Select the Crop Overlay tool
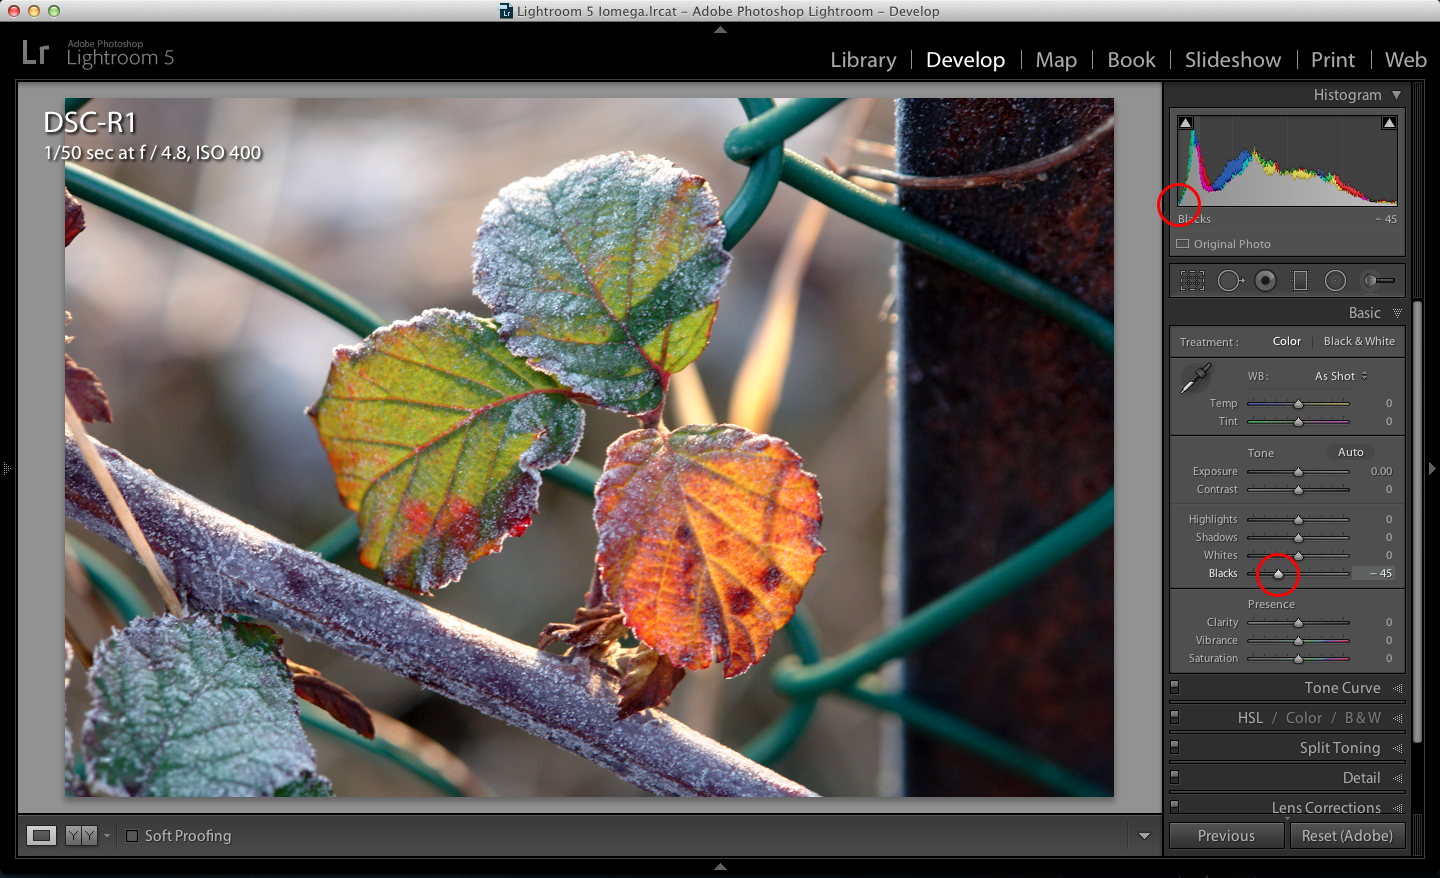The width and height of the screenshot is (1440, 878). 1192,280
